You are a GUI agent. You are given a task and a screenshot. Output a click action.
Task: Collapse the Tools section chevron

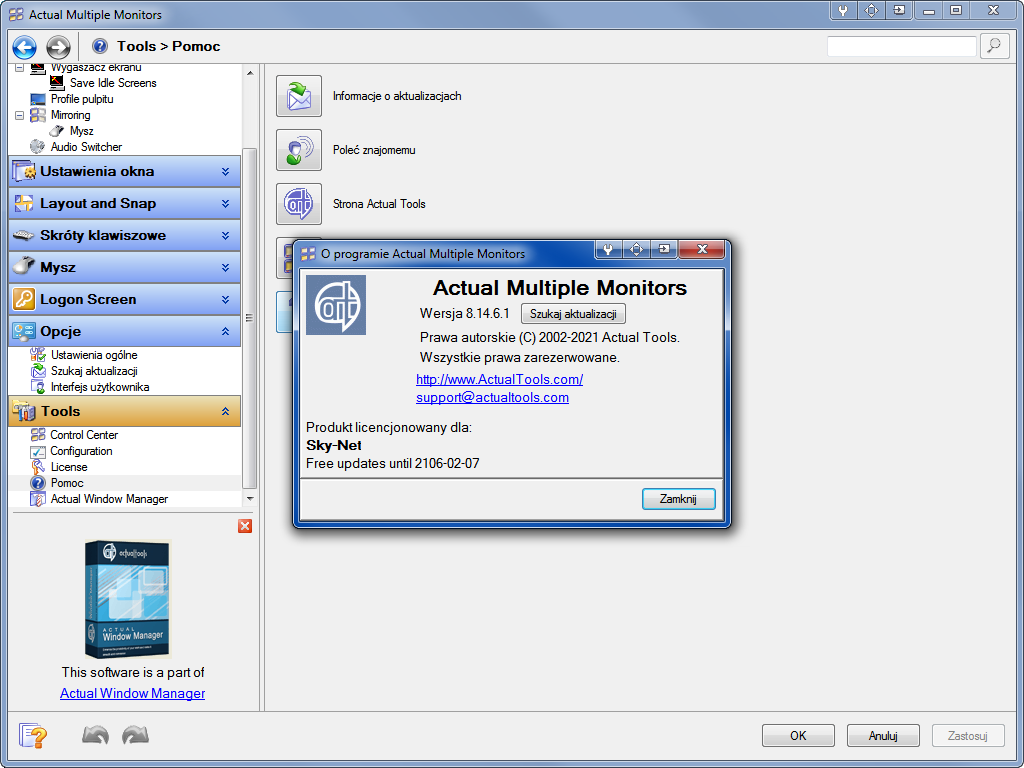coord(225,411)
